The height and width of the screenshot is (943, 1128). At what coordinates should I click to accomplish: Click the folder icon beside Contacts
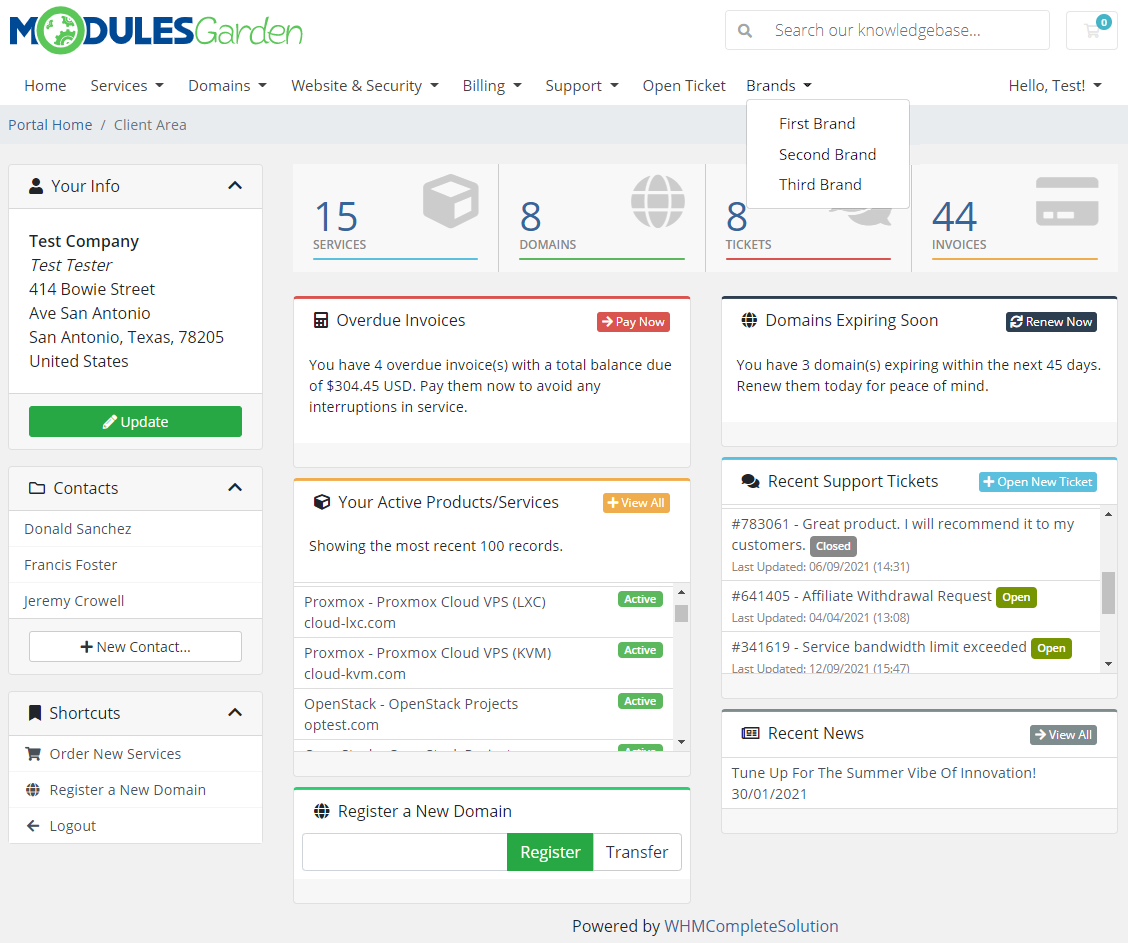pyautogui.click(x=36, y=488)
